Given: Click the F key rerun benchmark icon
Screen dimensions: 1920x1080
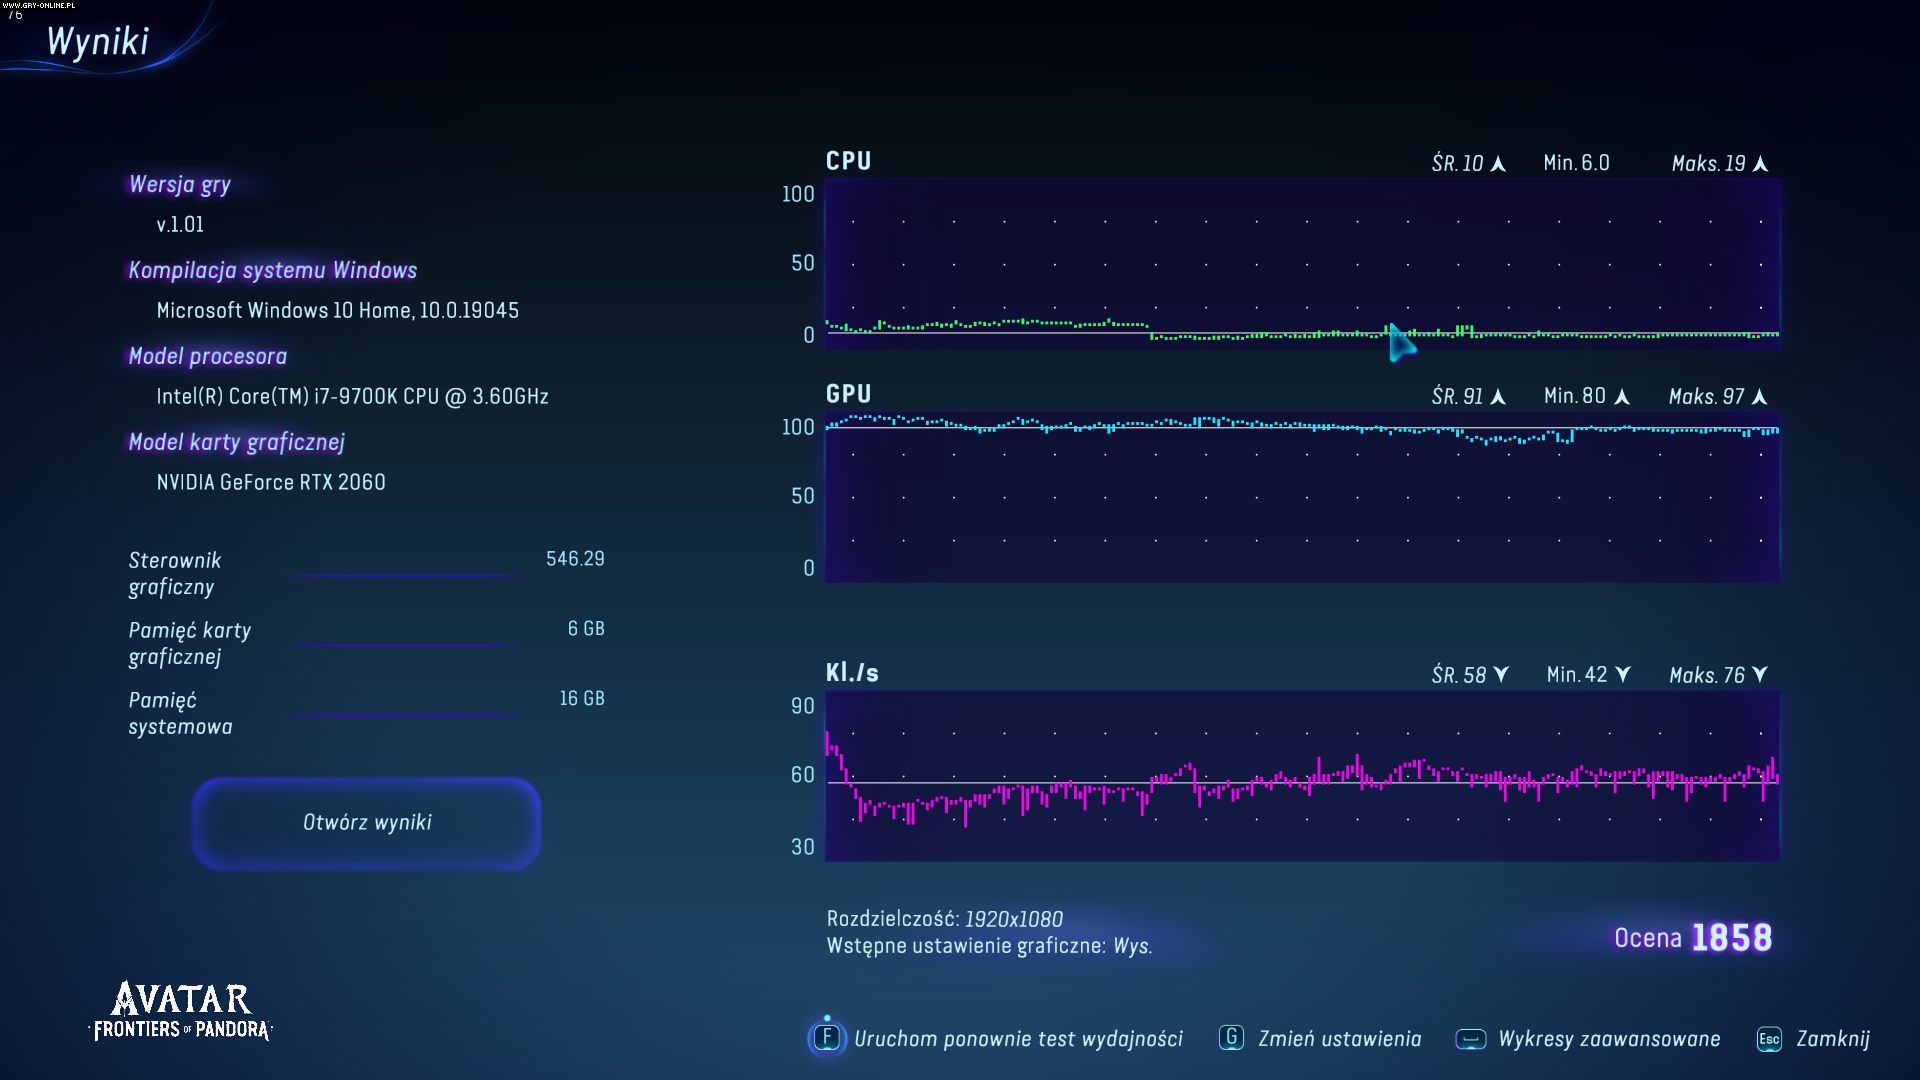Looking at the screenshot, I should (826, 1038).
